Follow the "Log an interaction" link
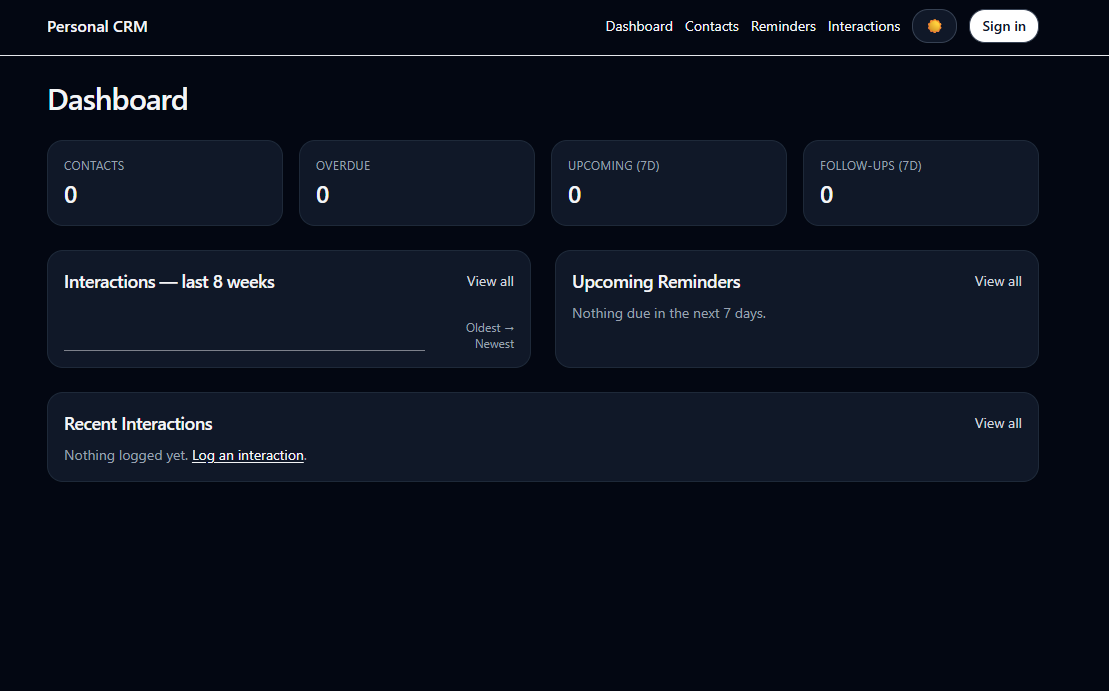 [x=248, y=456]
